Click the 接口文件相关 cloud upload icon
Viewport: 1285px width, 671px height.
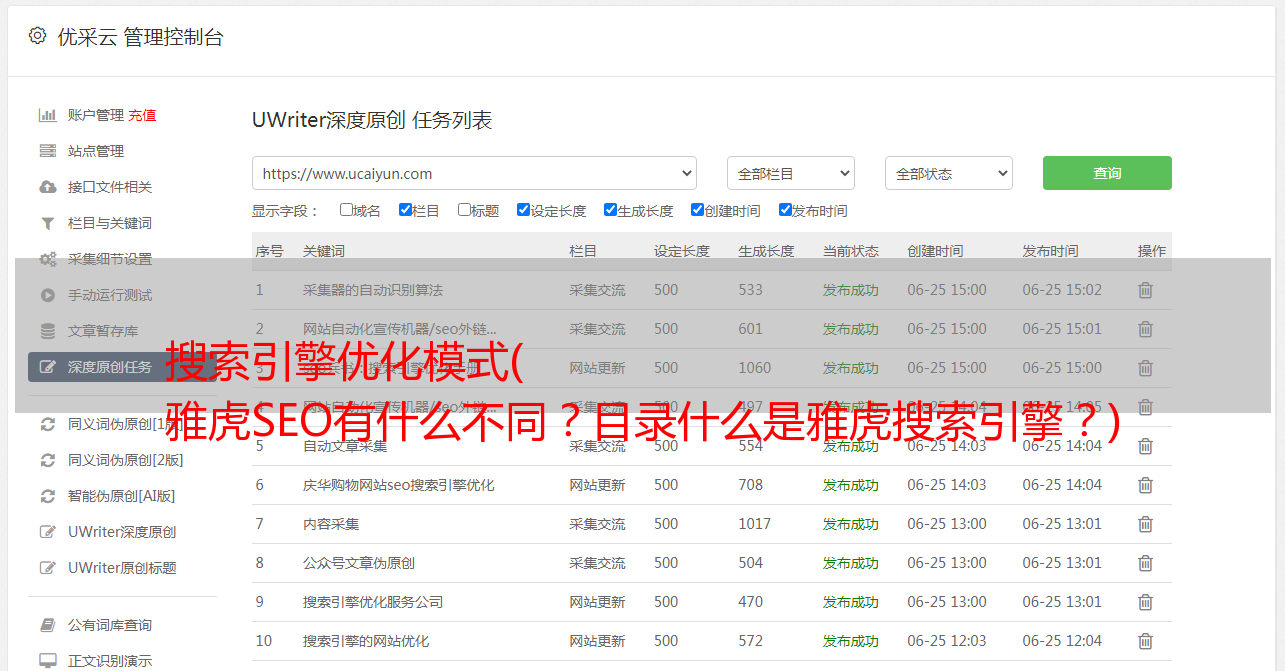(47, 187)
